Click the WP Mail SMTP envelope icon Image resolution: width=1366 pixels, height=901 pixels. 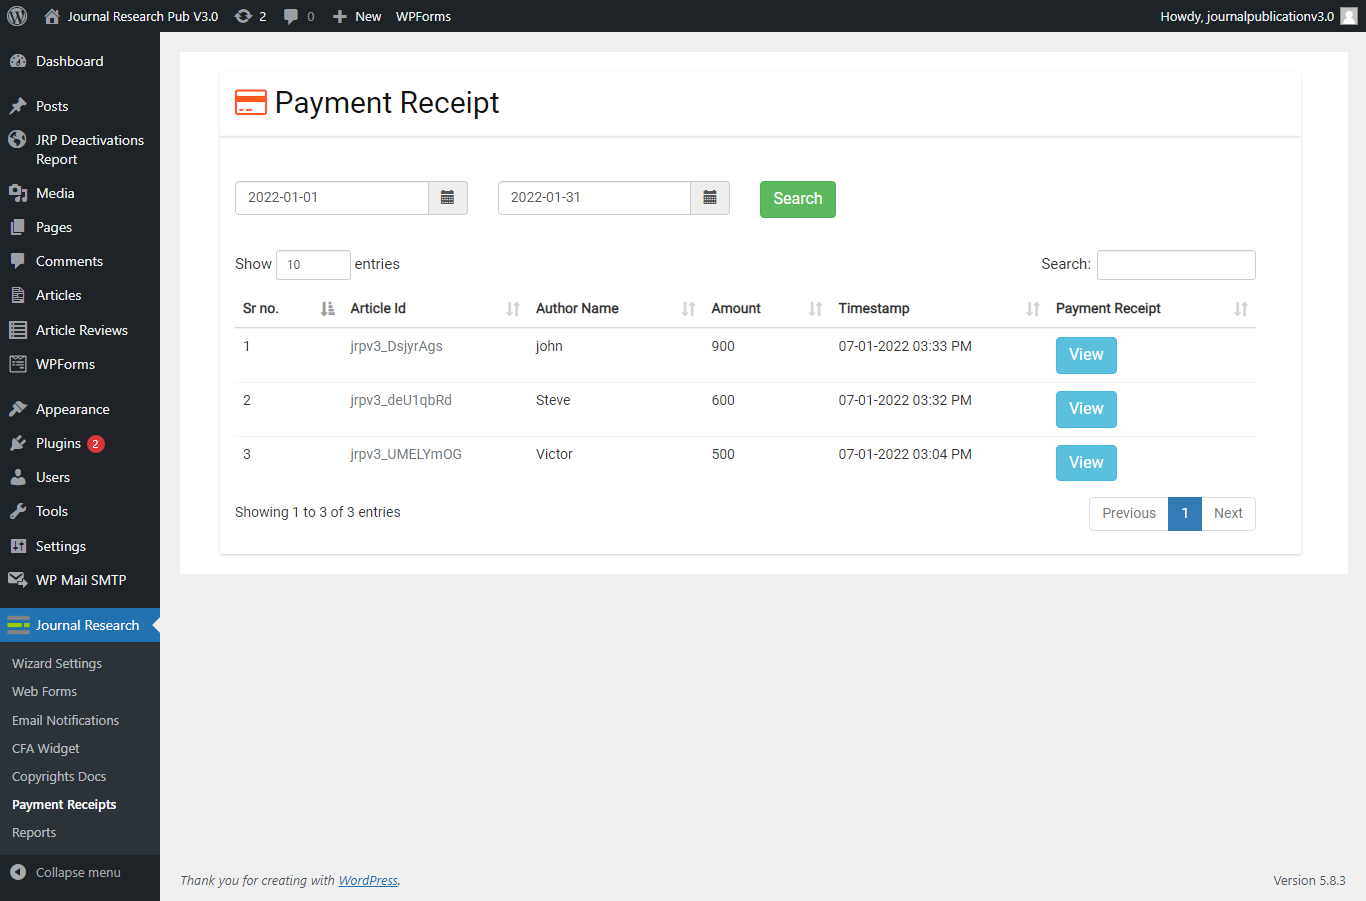(18, 580)
